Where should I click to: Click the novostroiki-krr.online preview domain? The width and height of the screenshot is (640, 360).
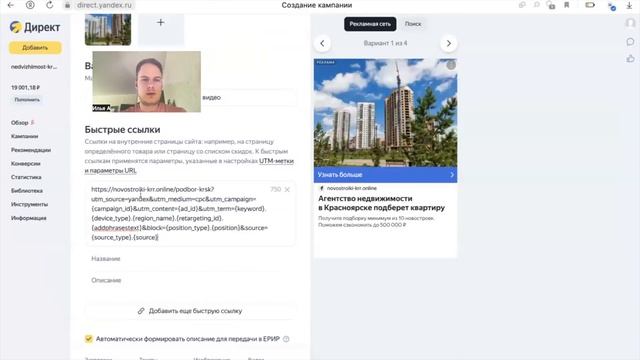pyautogui.click(x=351, y=188)
